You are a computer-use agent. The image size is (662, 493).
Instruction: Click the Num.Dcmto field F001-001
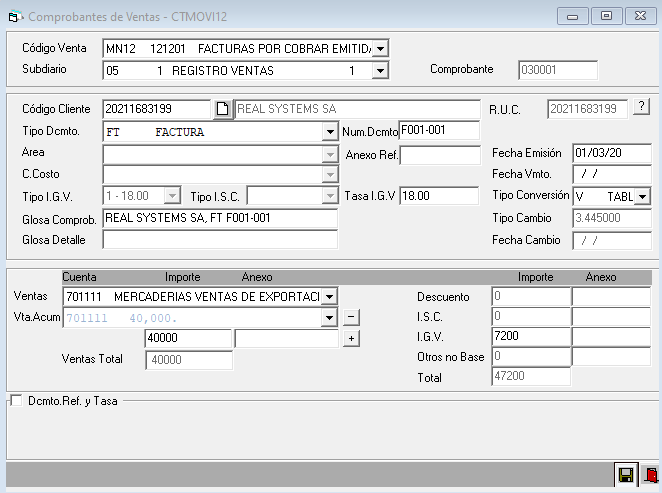point(438,130)
